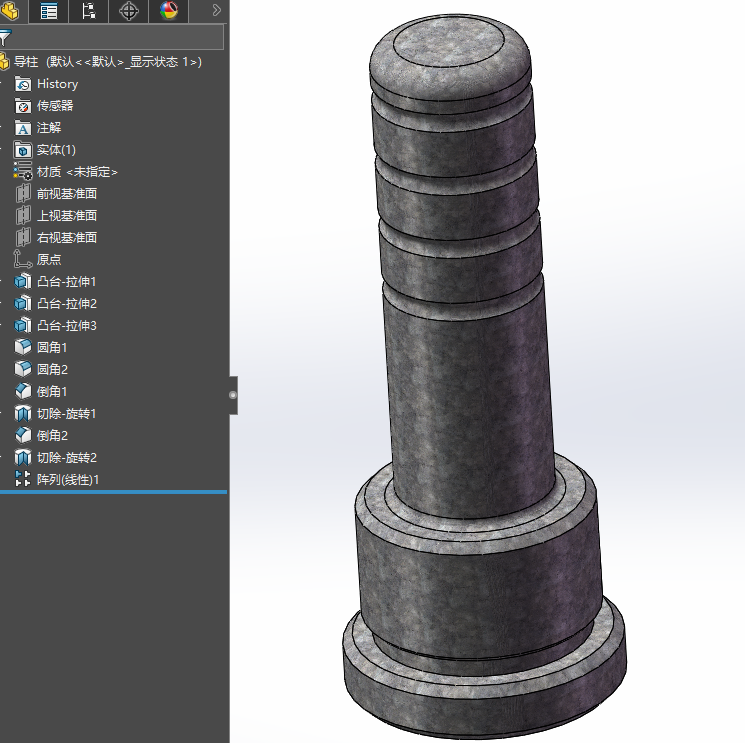This screenshot has height=743, width=745.
Task: Open the DimXpertManager tab
Action: [129, 11]
